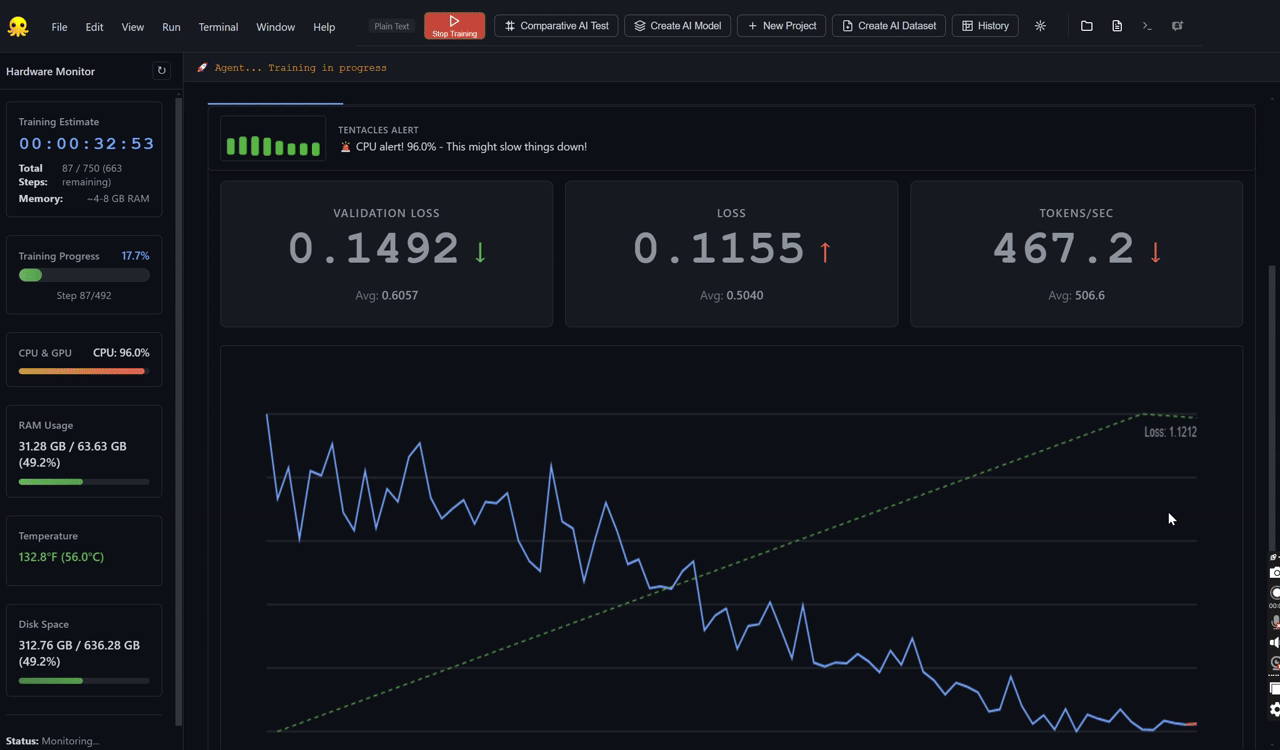The image size is (1280, 750).
Task: Click the Comparative AI Test button
Action: click(x=556, y=26)
